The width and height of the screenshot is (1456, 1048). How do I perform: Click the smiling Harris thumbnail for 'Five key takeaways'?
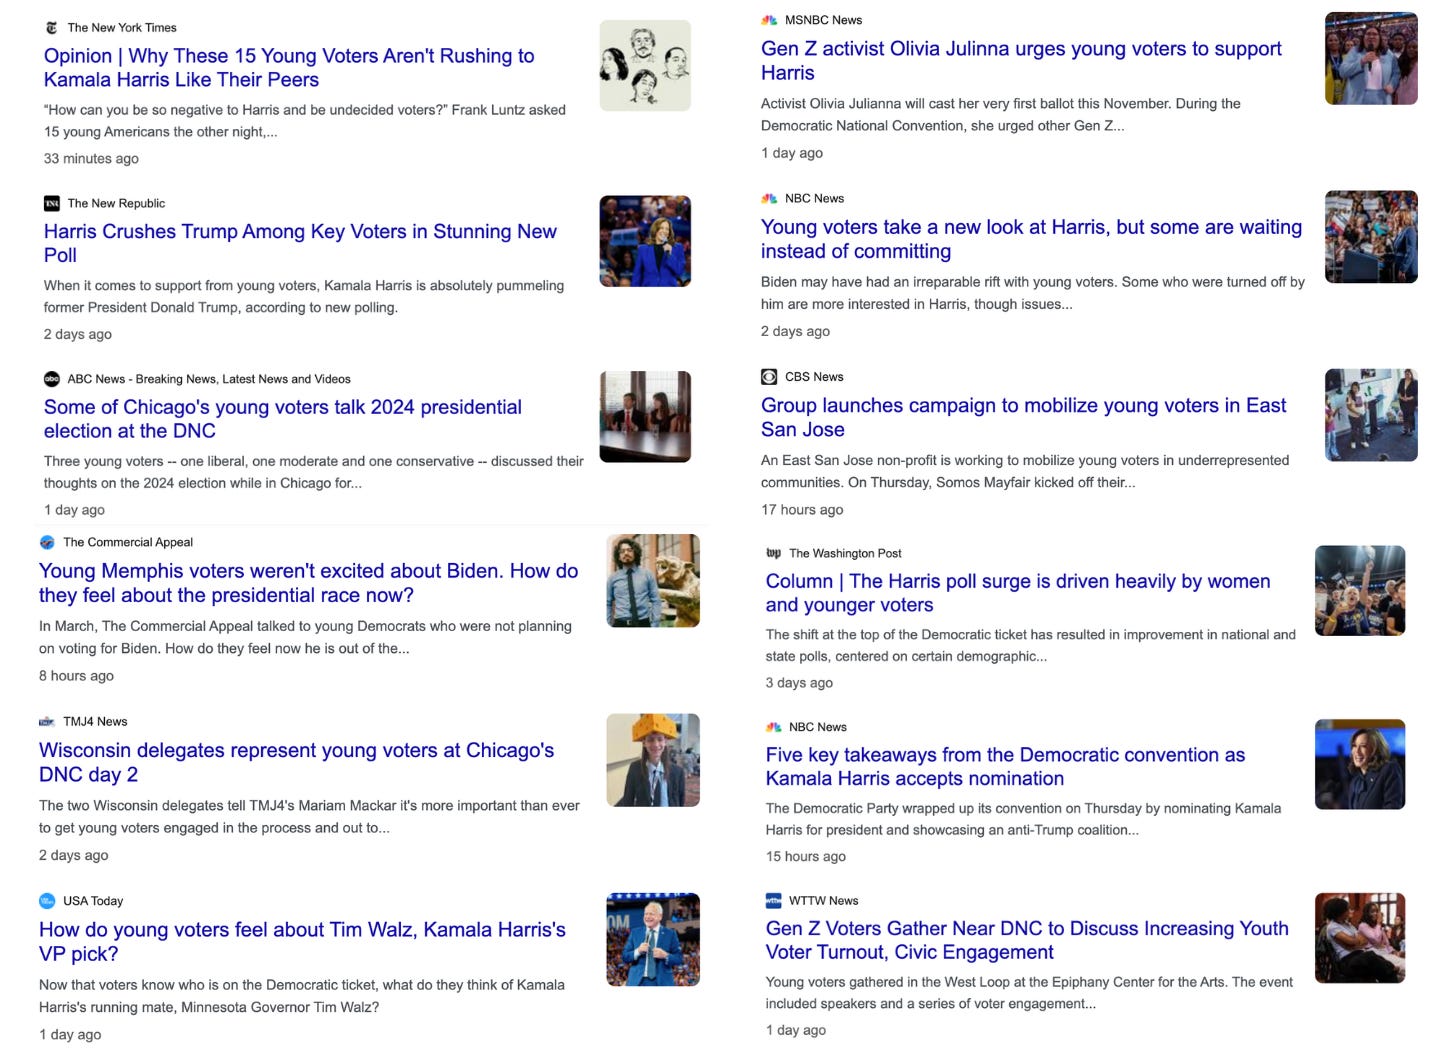click(x=1360, y=765)
